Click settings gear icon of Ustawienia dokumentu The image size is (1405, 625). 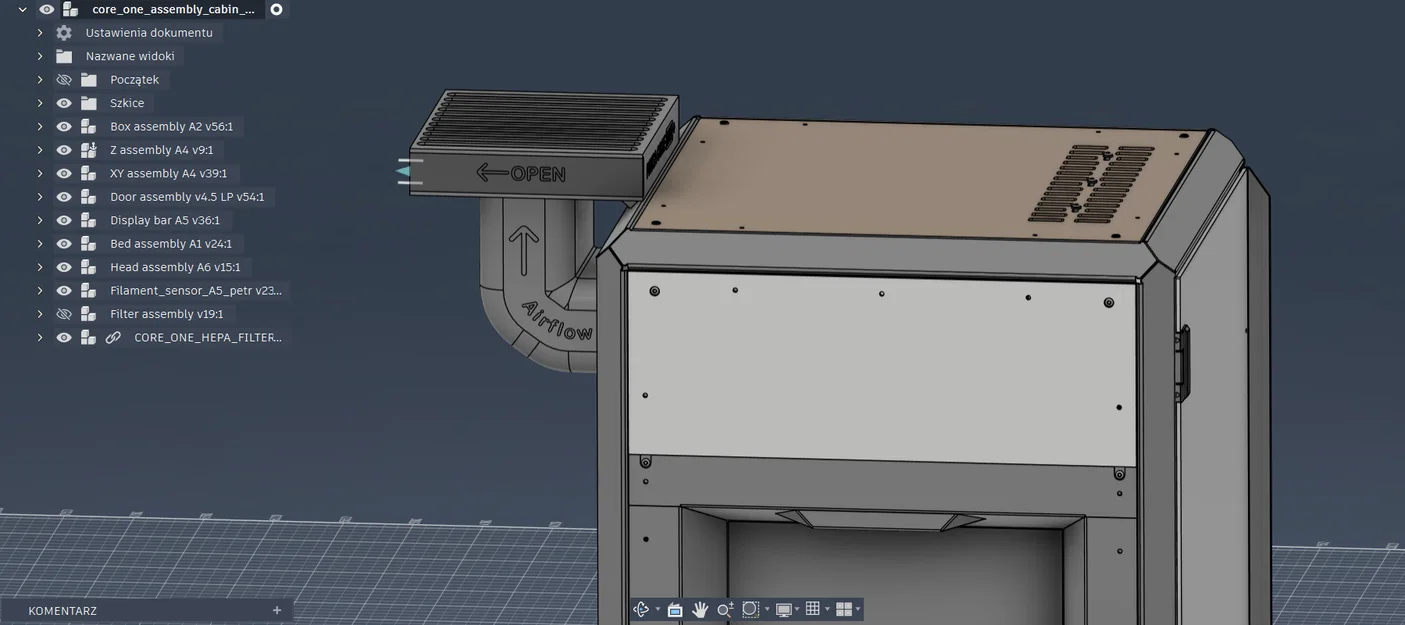(x=64, y=33)
